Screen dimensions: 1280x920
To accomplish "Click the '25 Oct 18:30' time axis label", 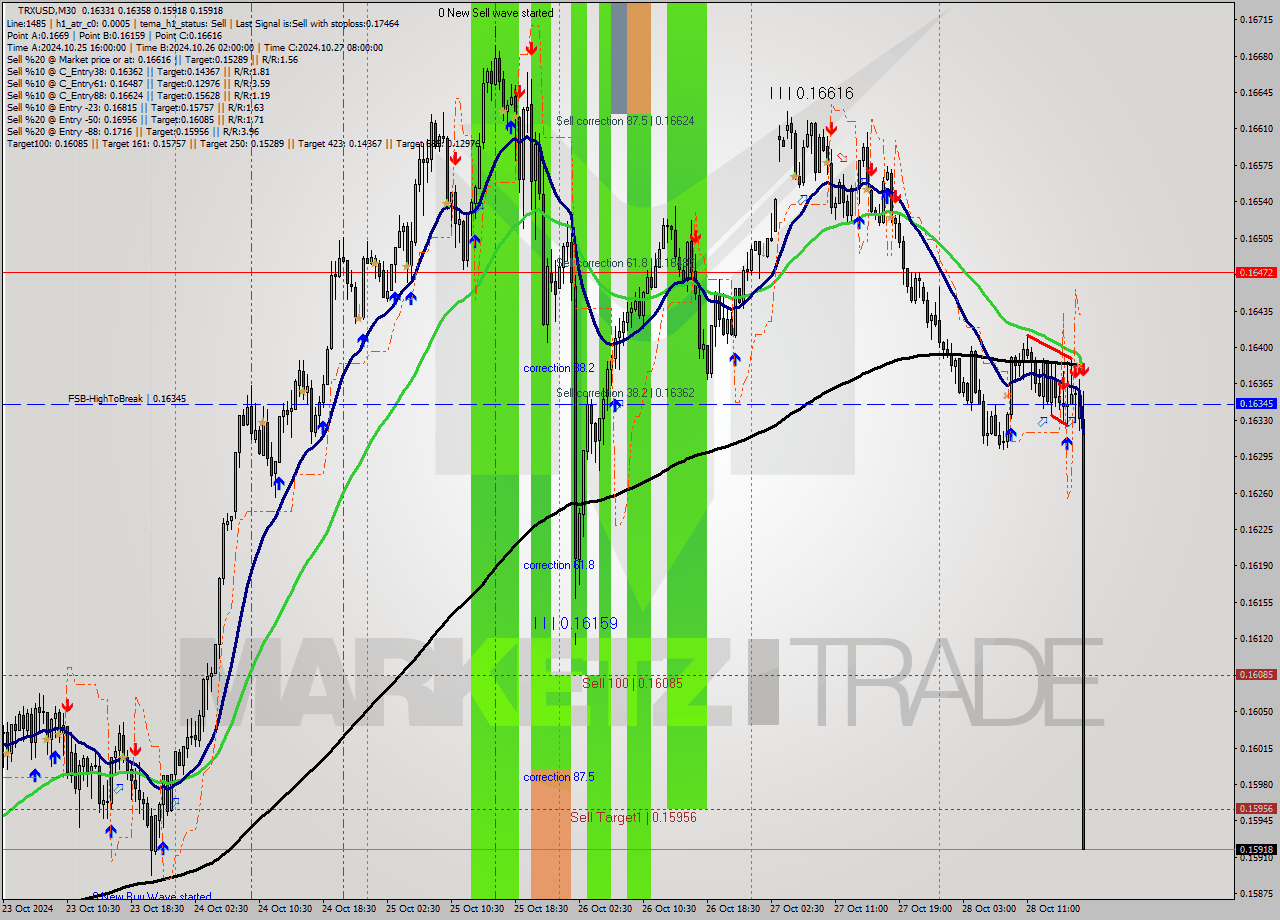I will click(541, 909).
